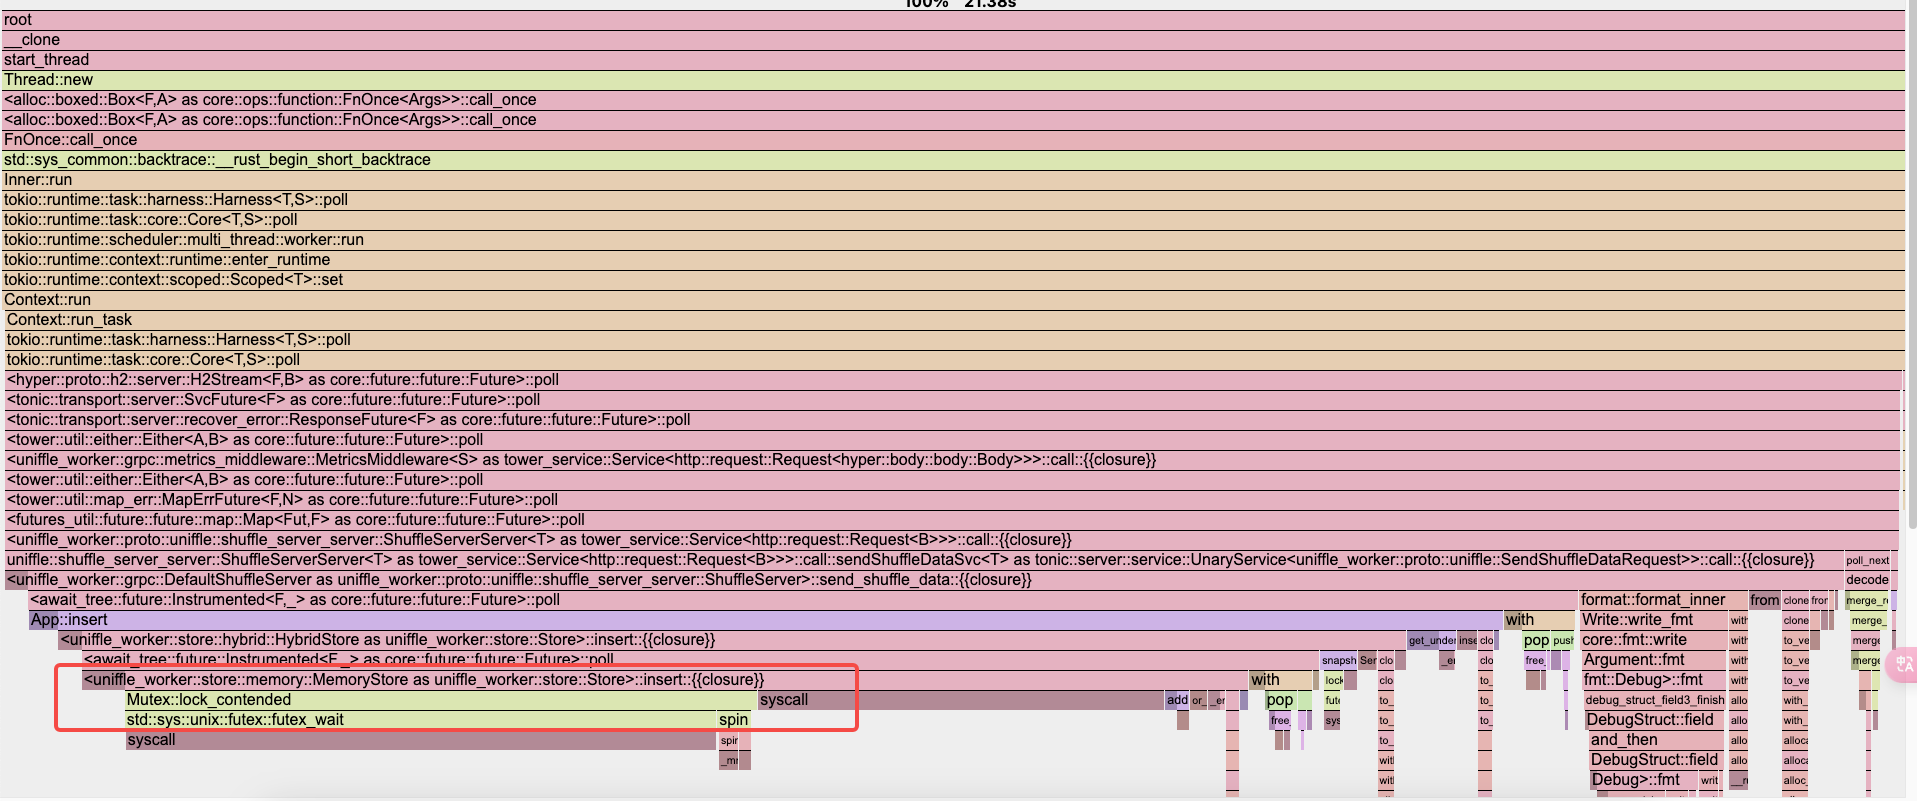Screen dimensions: 1917x801
Task: Select the spin frame beside futex_wait
Action: click(733, 720)
